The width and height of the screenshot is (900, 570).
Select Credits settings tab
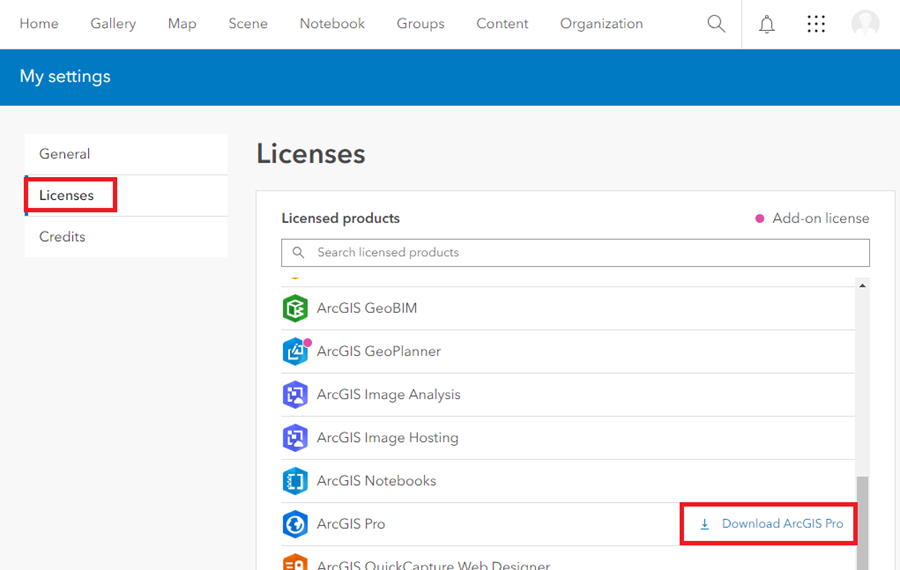coord(126,236)
